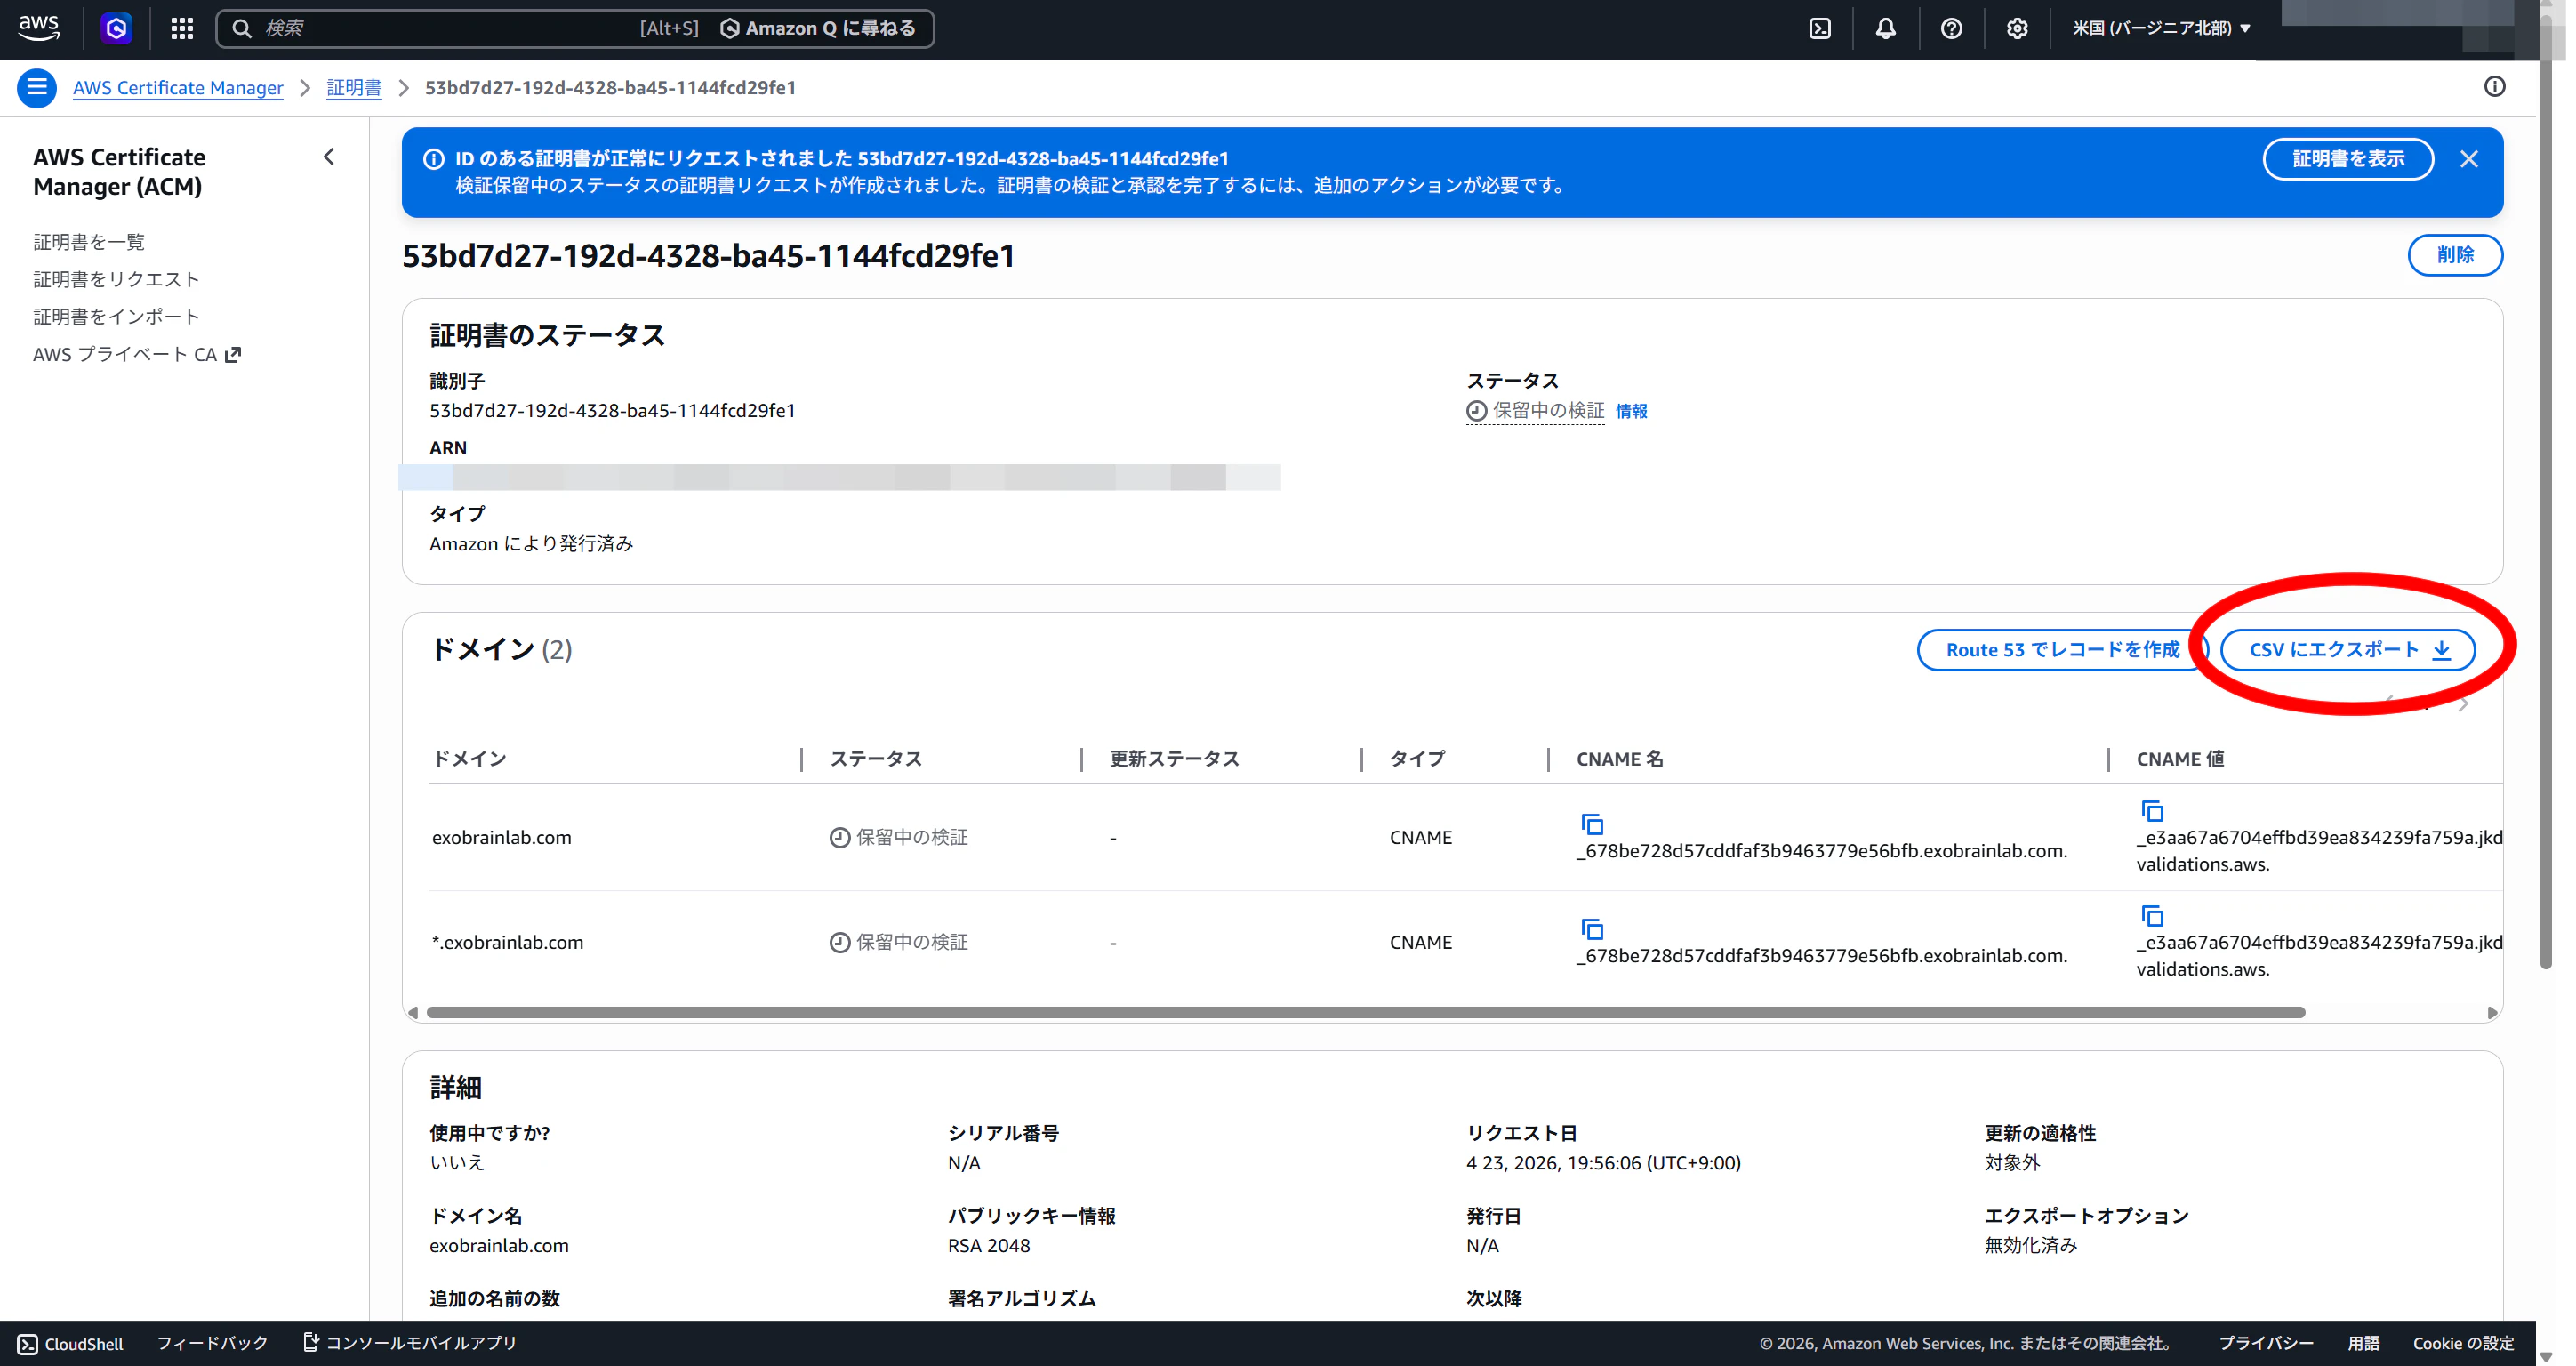
Task: Open コンソールモバイルアプリ footer link
Action: click(x=410, y=1343)
